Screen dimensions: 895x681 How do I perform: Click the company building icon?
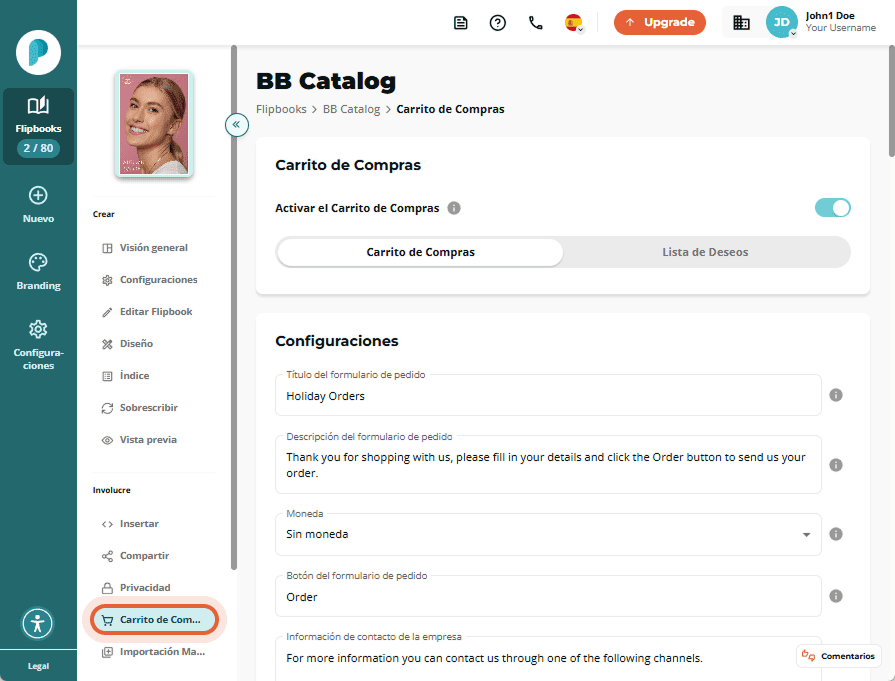741,23
